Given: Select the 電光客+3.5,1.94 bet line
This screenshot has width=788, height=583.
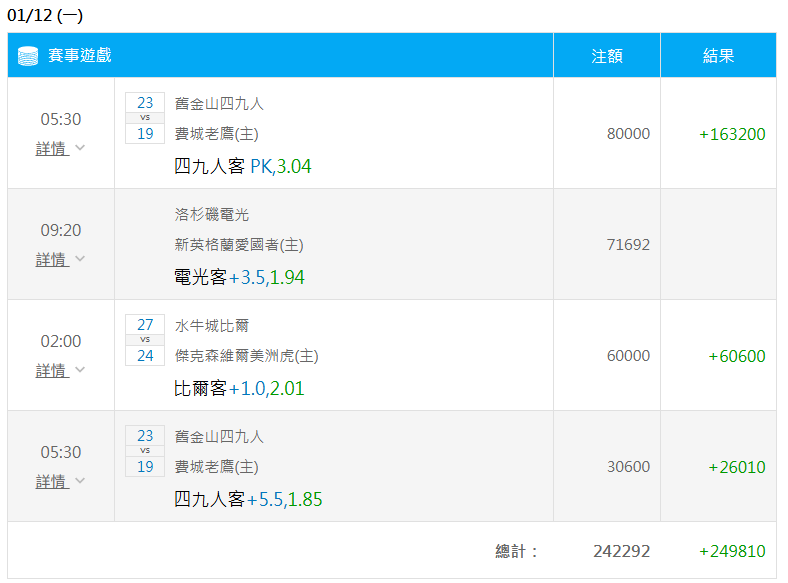Looking at the screenshot, I should click(x=239, y=277).
